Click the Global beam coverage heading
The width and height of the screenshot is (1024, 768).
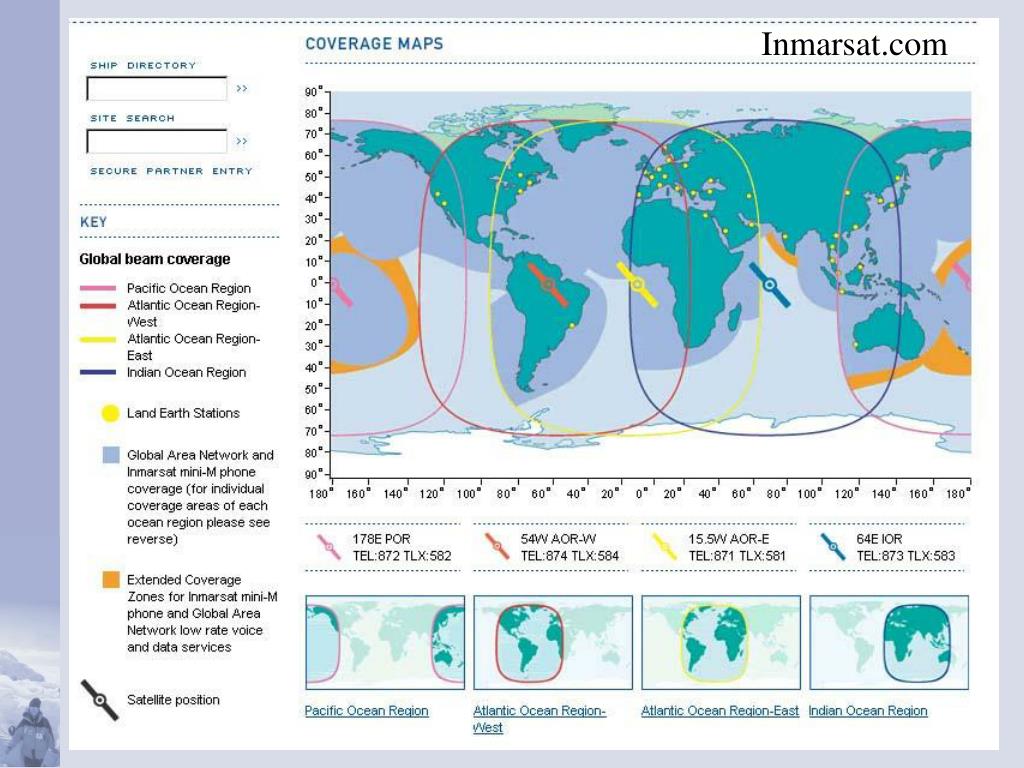click(155, 259)
